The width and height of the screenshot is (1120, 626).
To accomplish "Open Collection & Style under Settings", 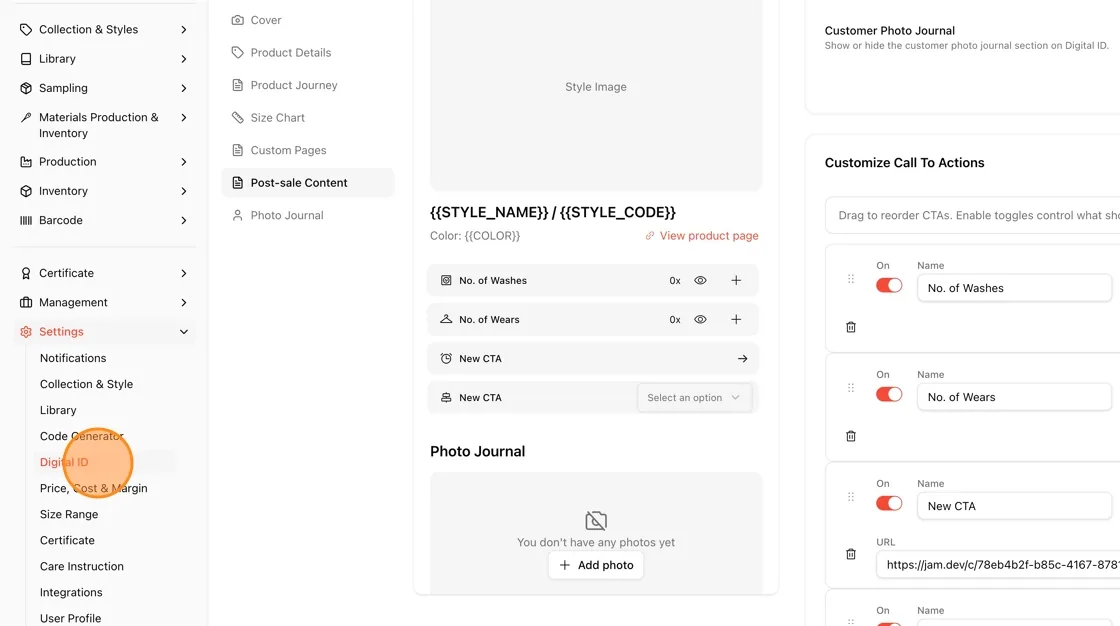I will pos(86,384).
